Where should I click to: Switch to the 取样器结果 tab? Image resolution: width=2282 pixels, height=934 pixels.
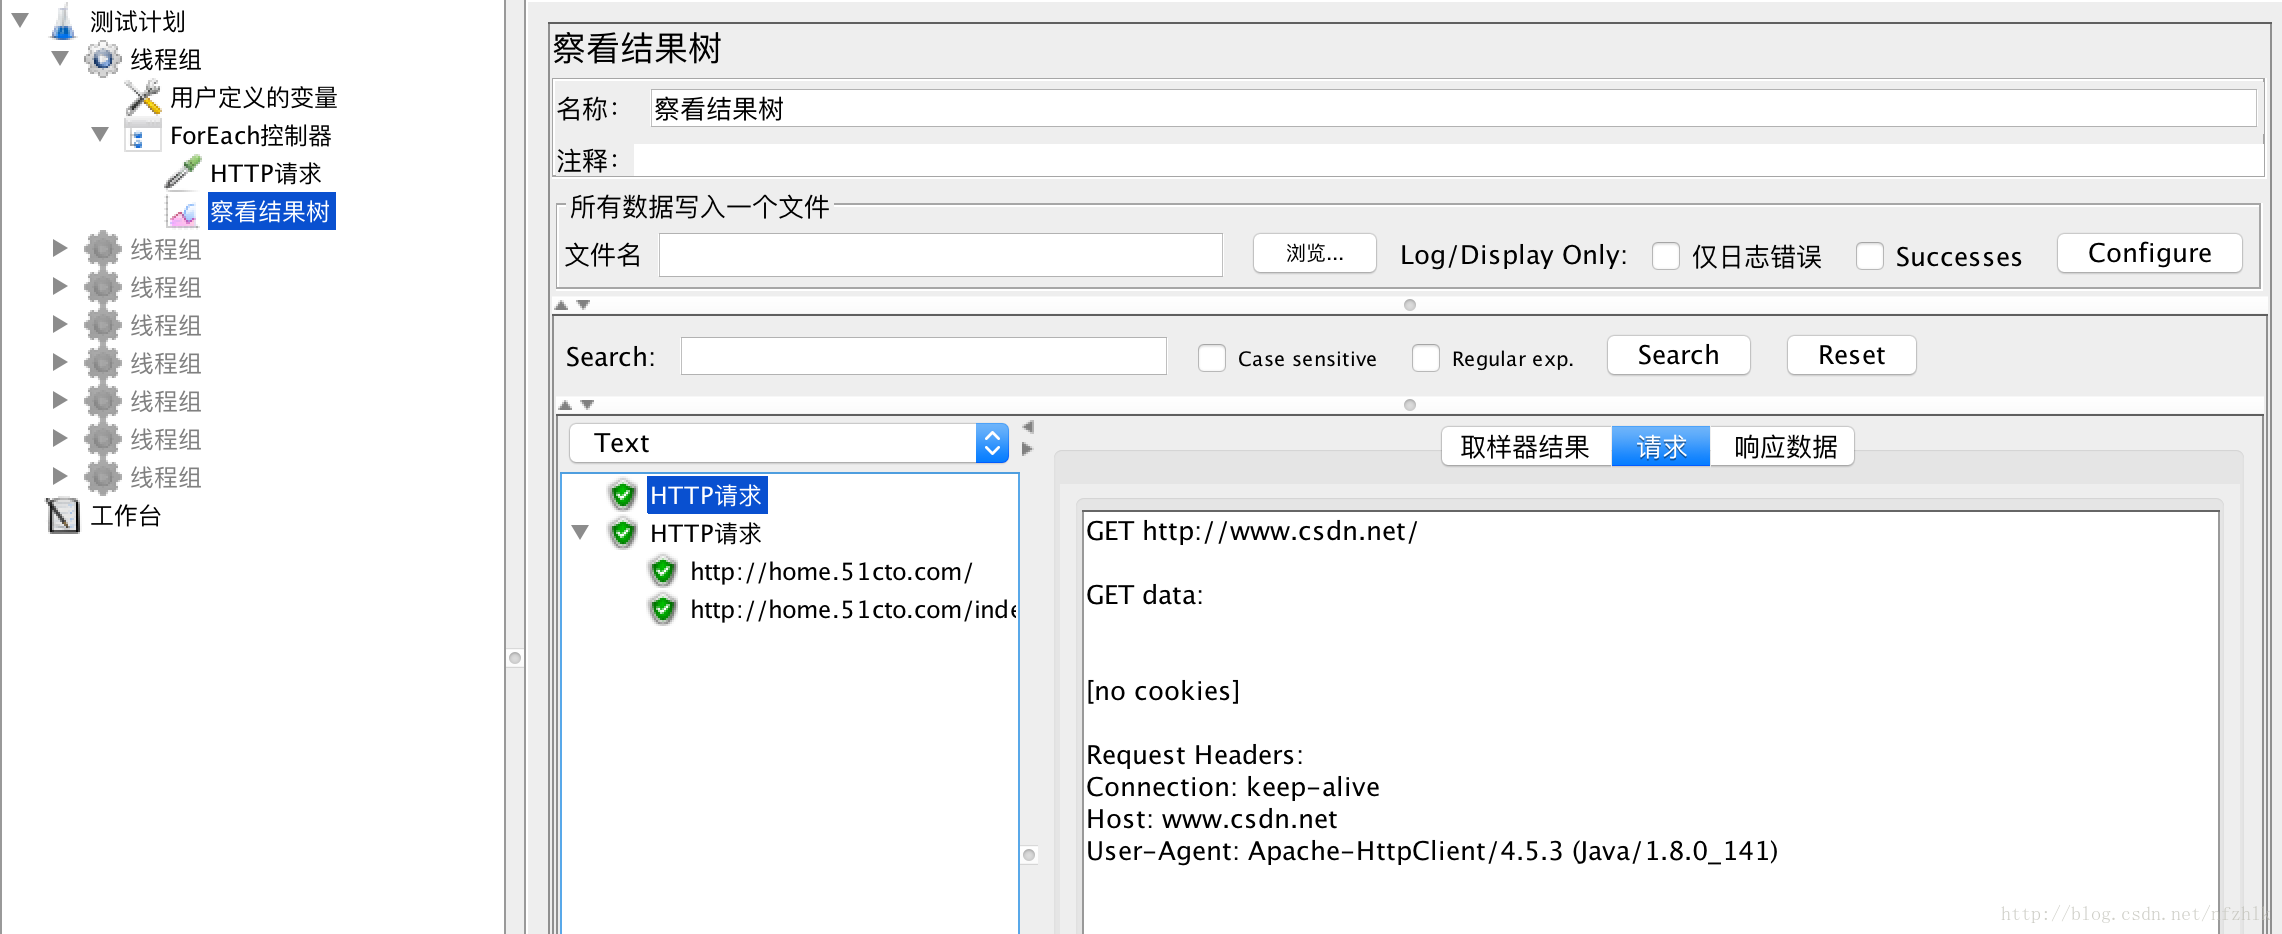pos(1526,447)
